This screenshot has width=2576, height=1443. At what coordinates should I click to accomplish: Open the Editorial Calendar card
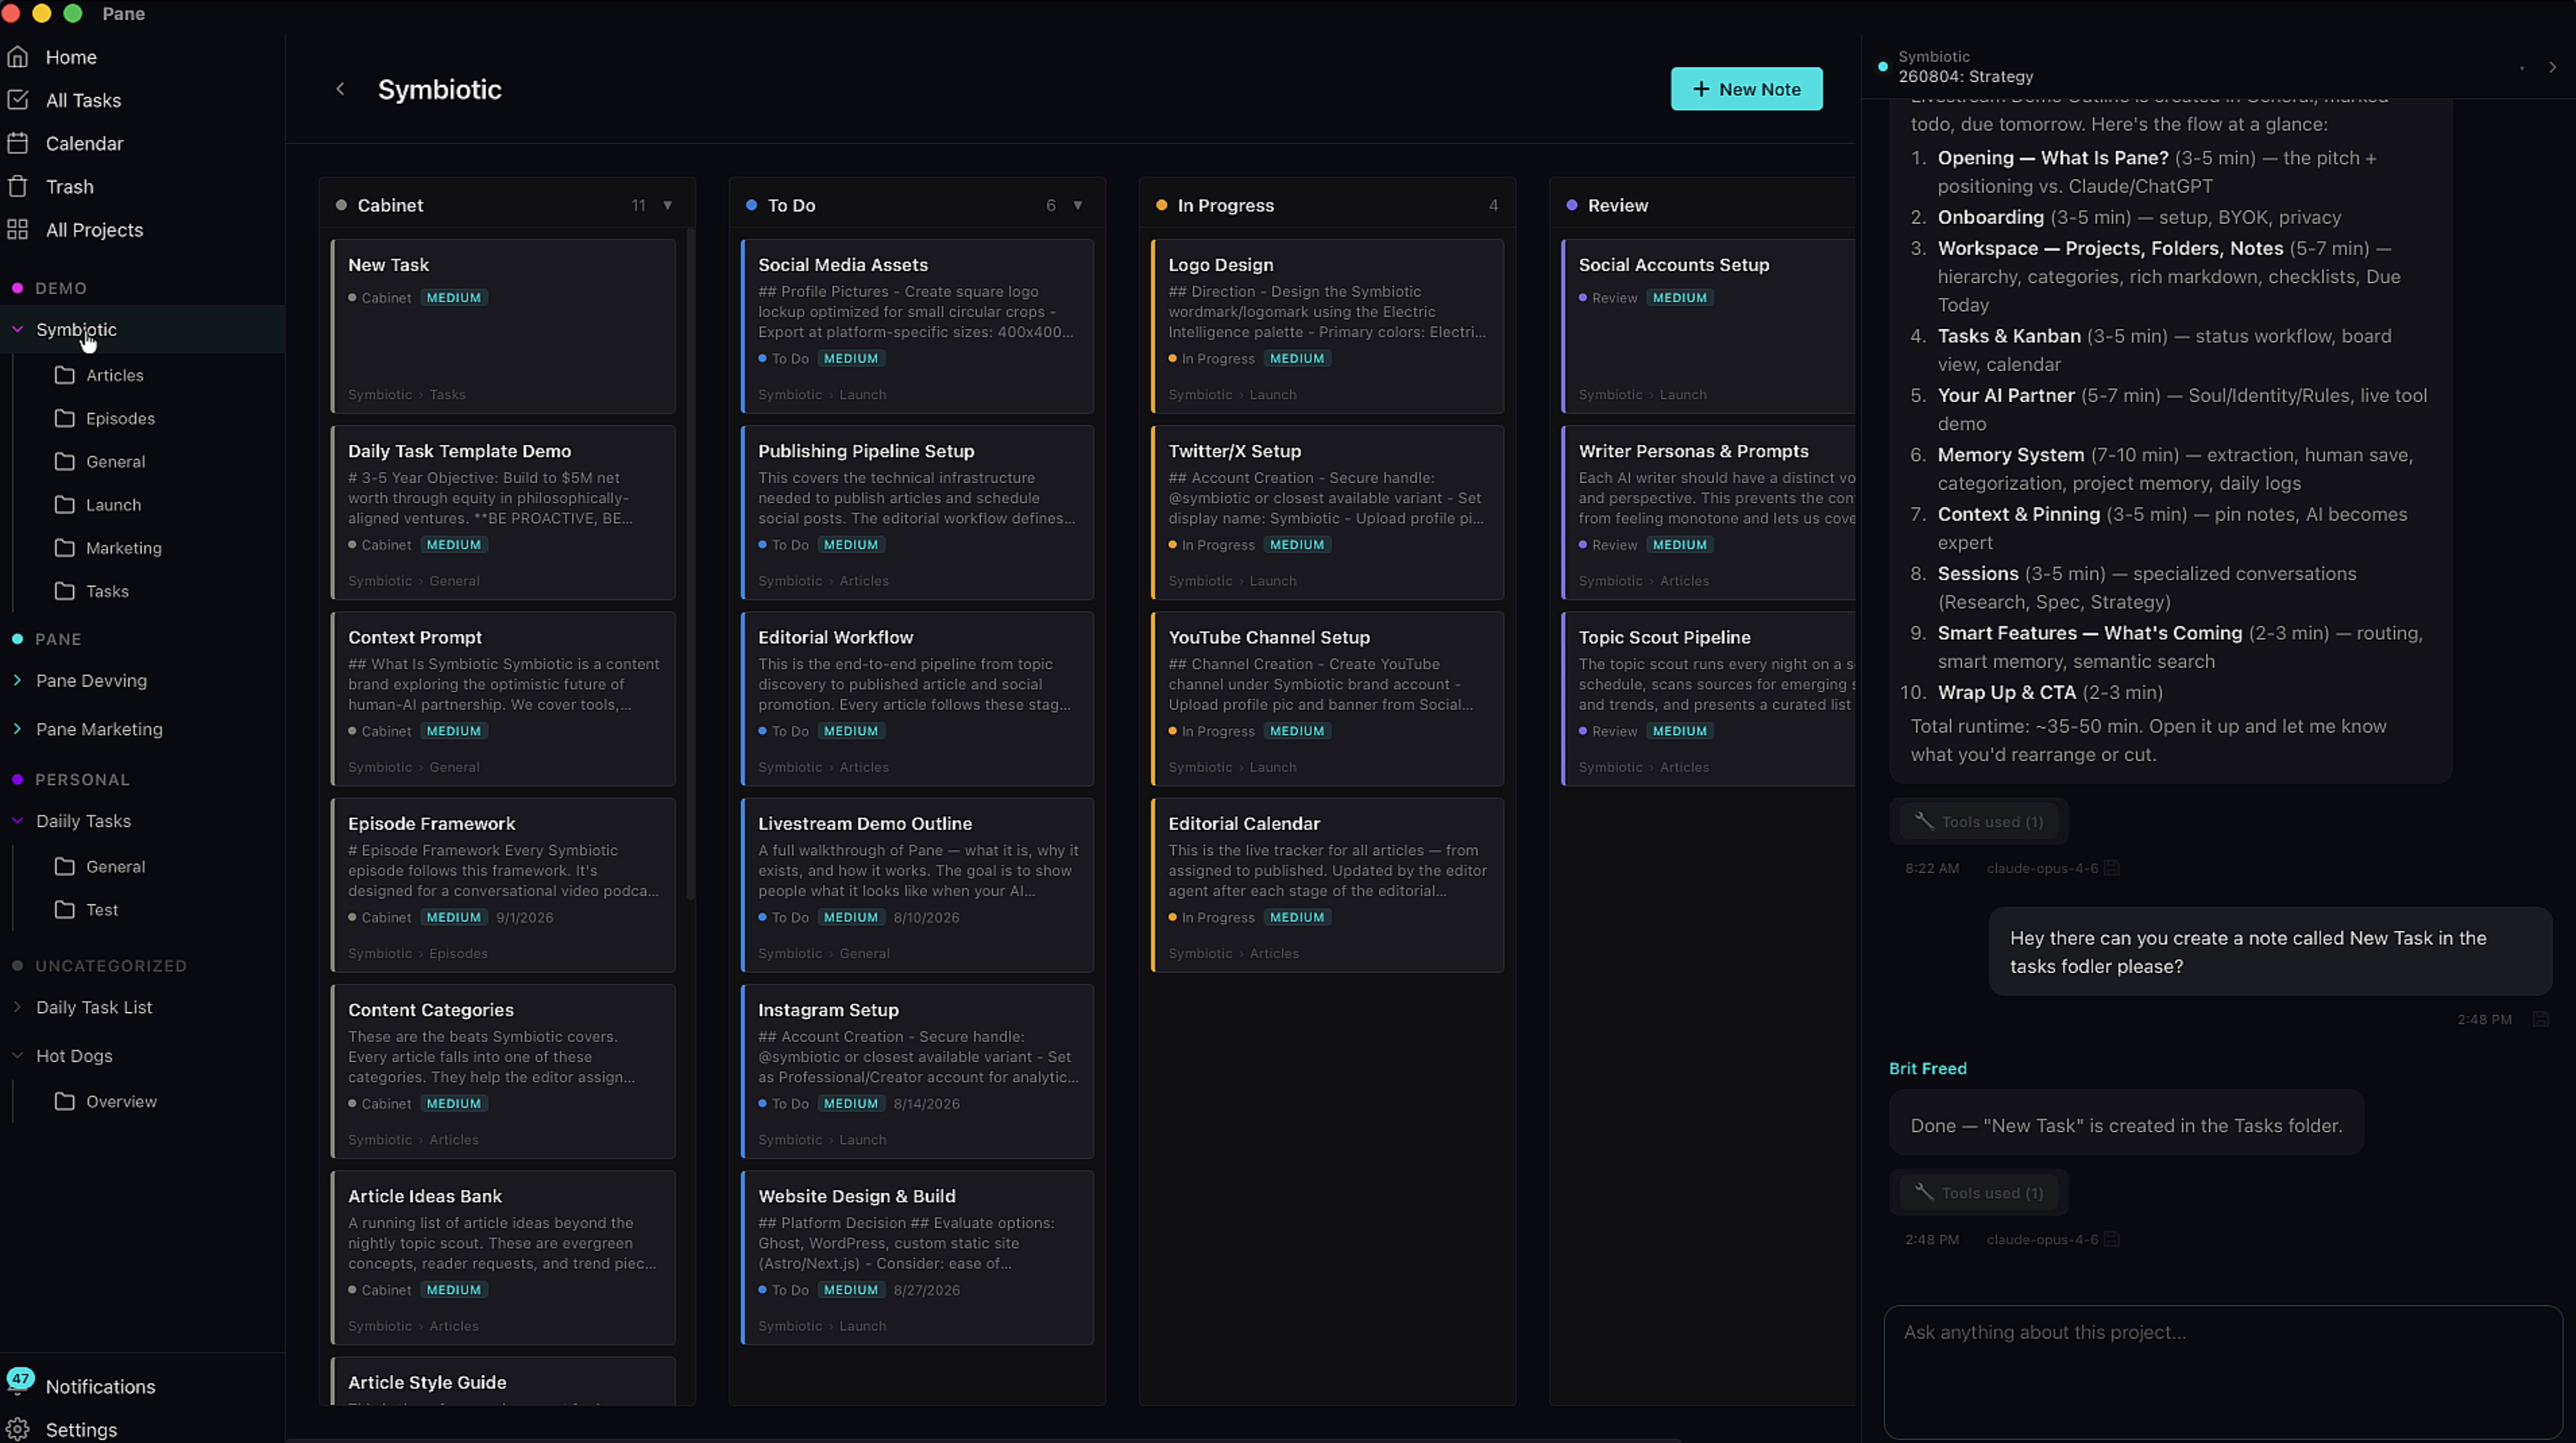click(1327, 885)
